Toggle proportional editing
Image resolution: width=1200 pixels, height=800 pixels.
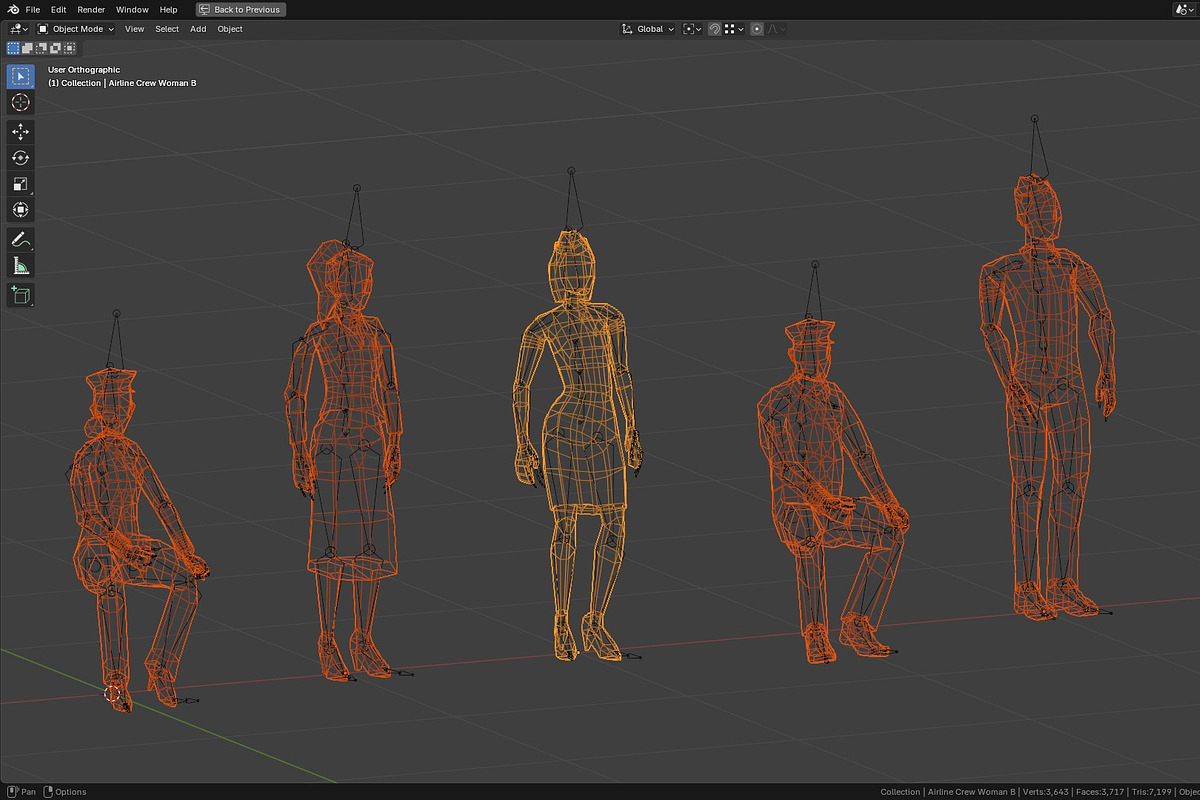point(757,29)
